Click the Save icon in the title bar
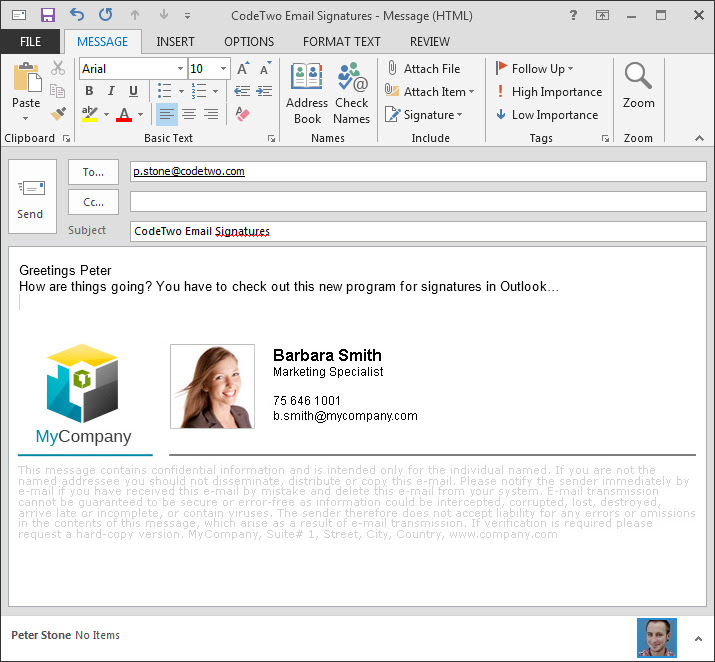 pyautogui.click(x=48, y=15)
